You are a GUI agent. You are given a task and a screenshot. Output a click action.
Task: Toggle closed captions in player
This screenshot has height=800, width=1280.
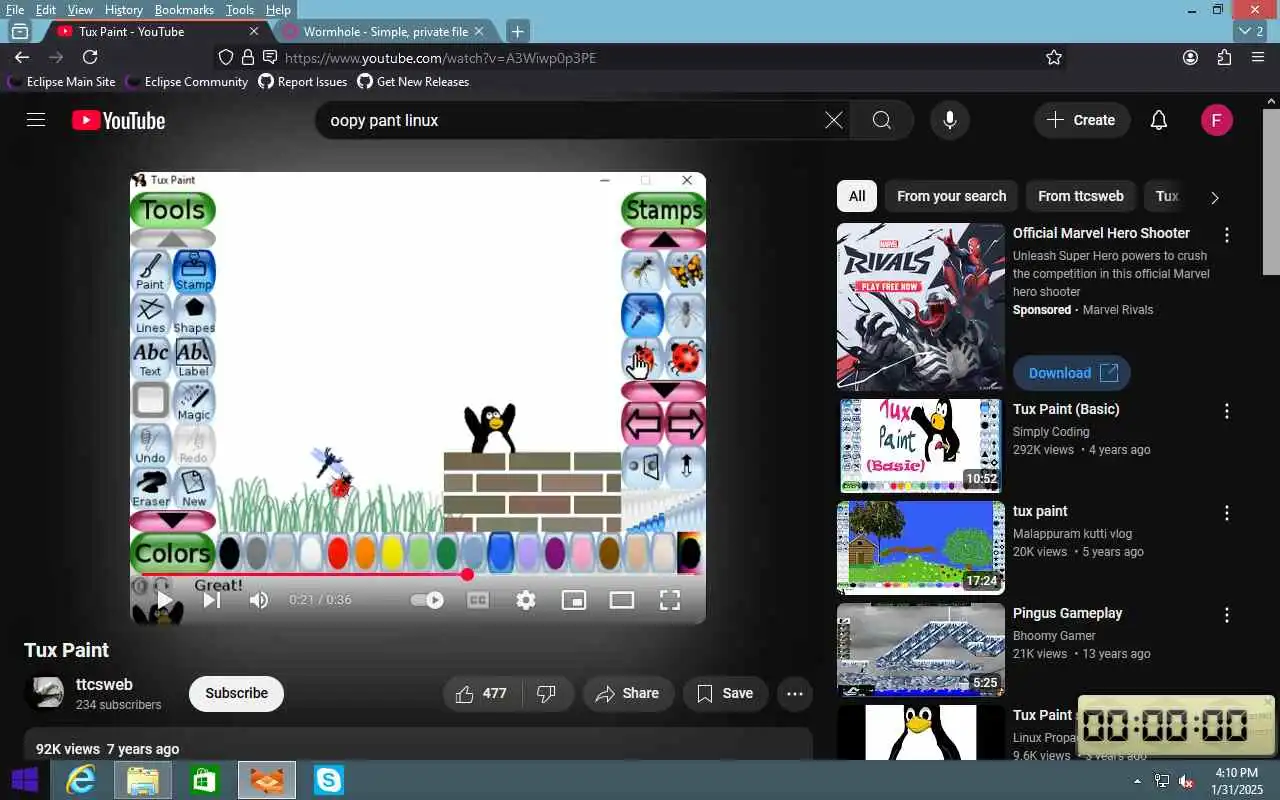(478, 600)
